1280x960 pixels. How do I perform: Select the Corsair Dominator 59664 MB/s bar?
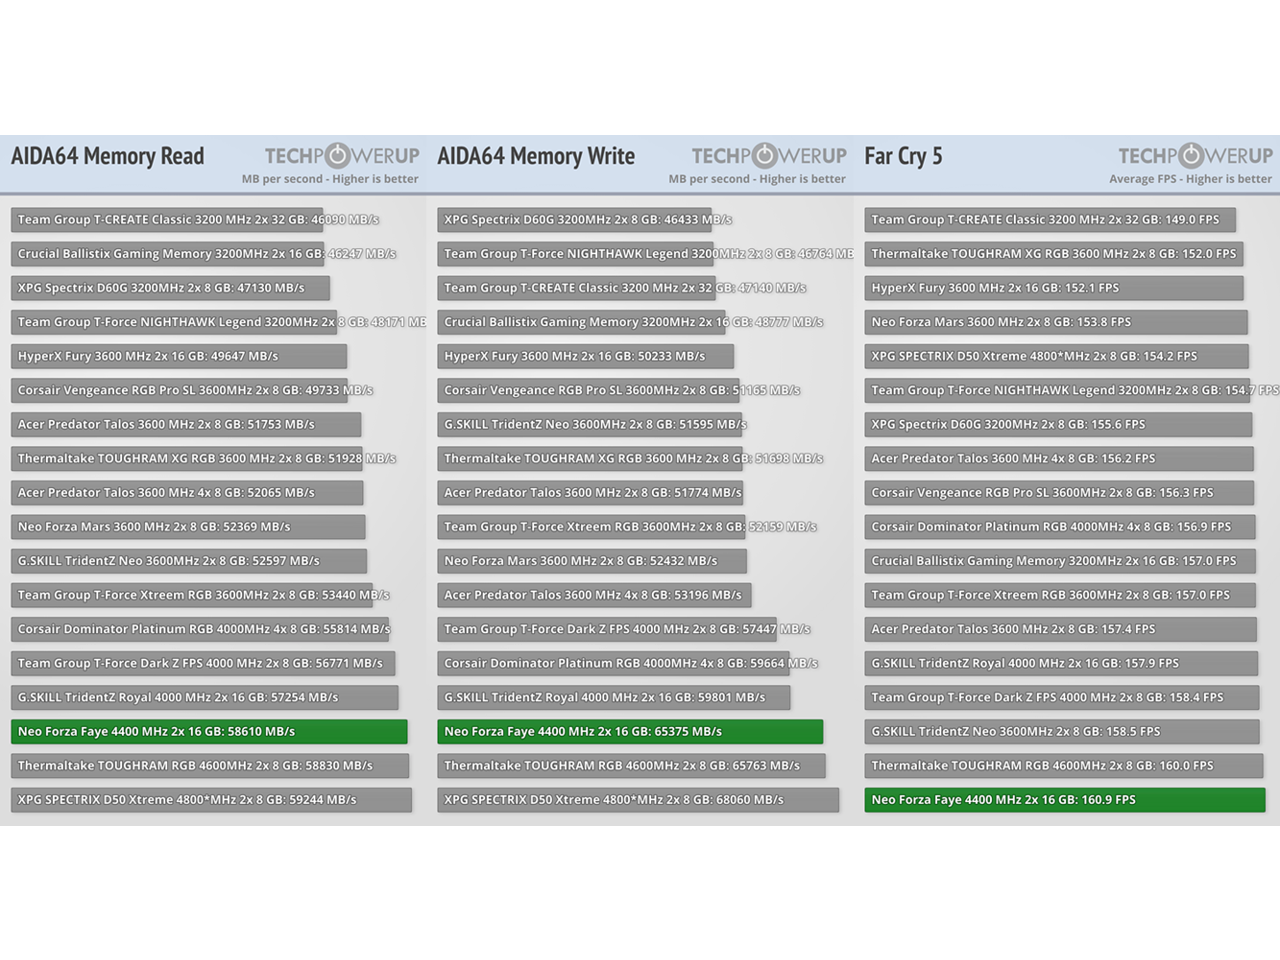(613, 663)
